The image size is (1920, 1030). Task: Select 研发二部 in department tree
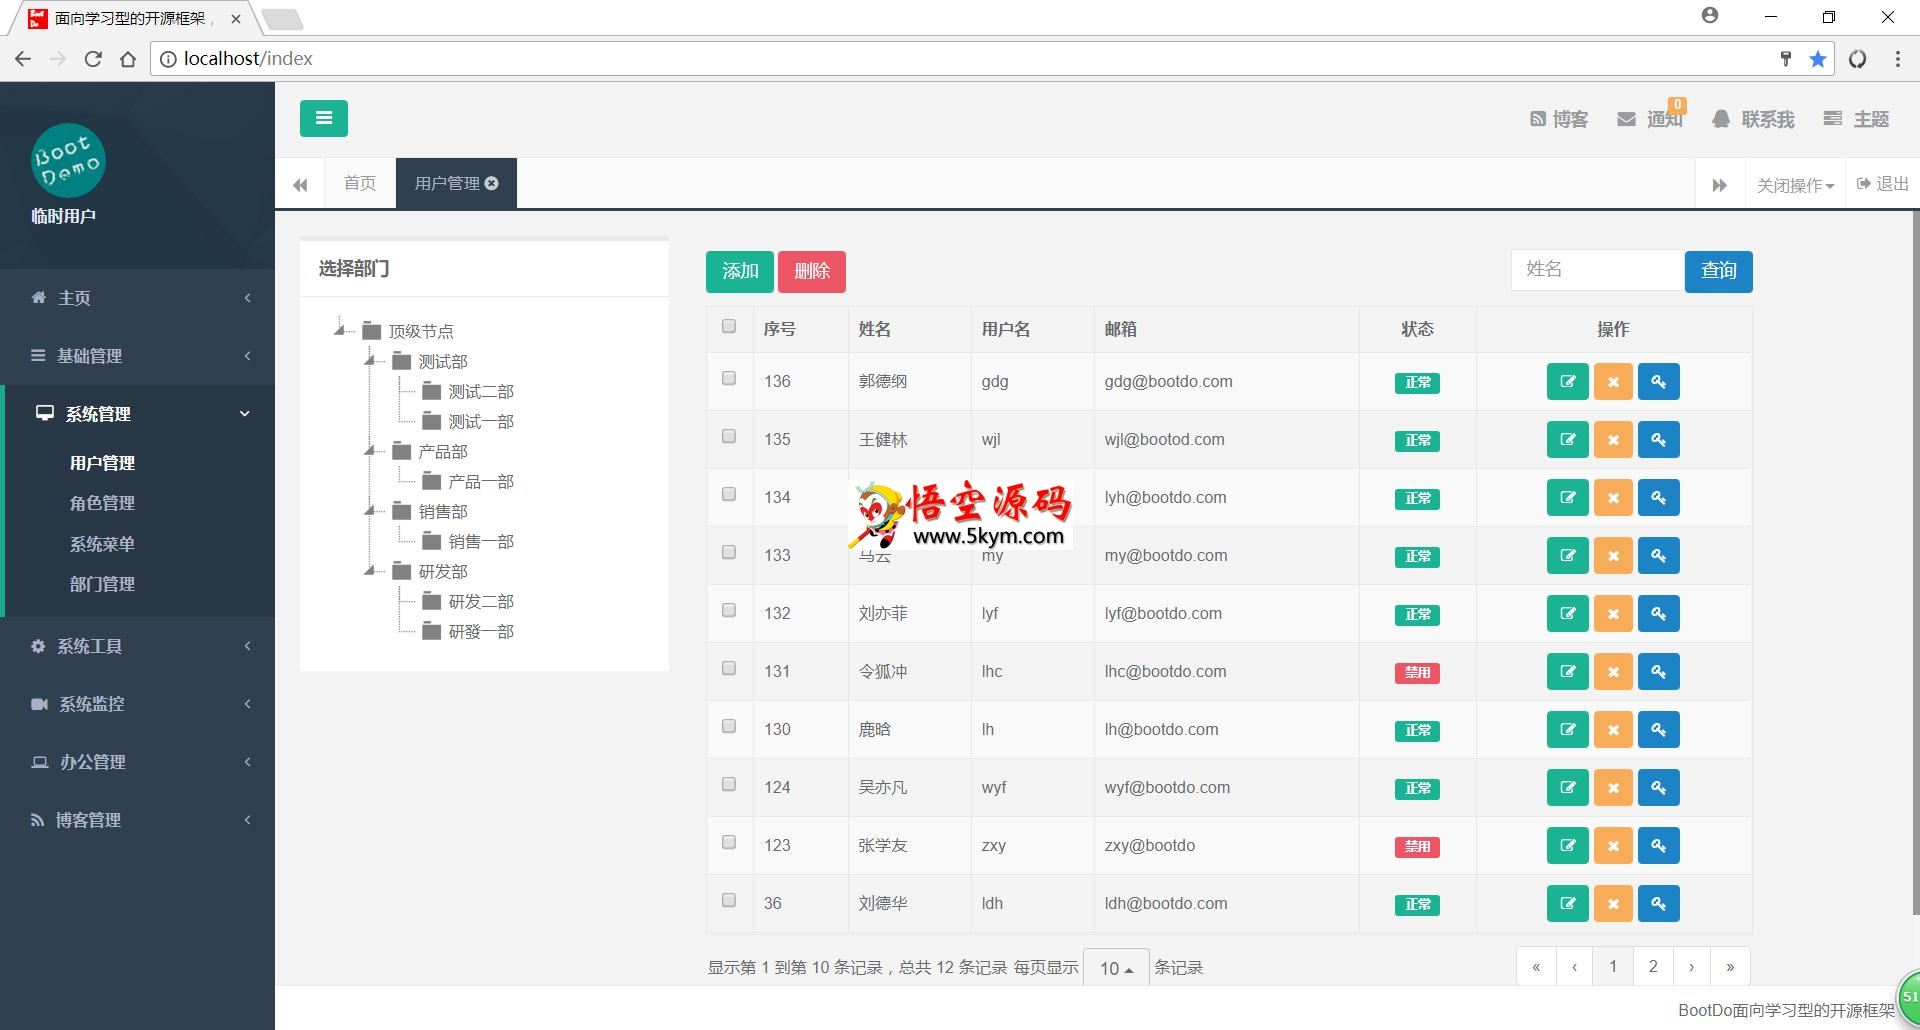click(481, 601)
